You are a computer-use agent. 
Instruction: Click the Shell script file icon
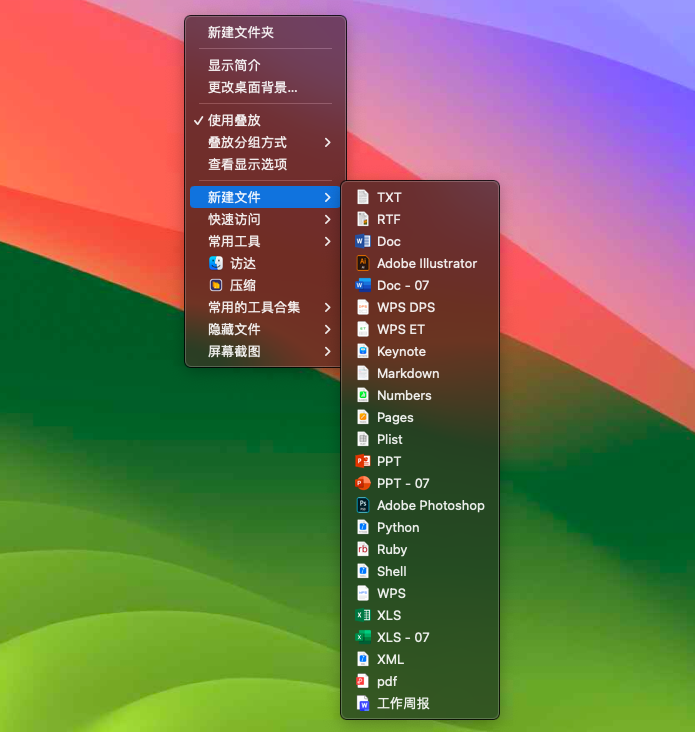click(363, 570)
